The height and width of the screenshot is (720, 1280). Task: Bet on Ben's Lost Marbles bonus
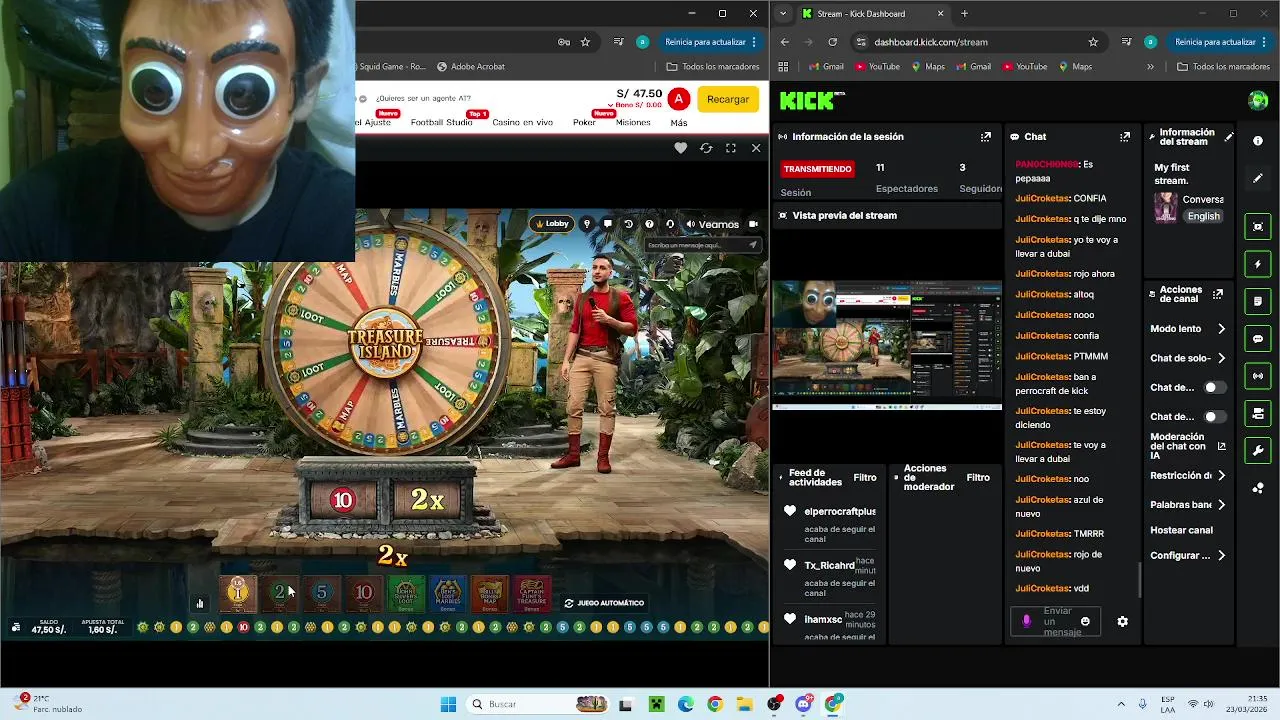coord(447,593)
